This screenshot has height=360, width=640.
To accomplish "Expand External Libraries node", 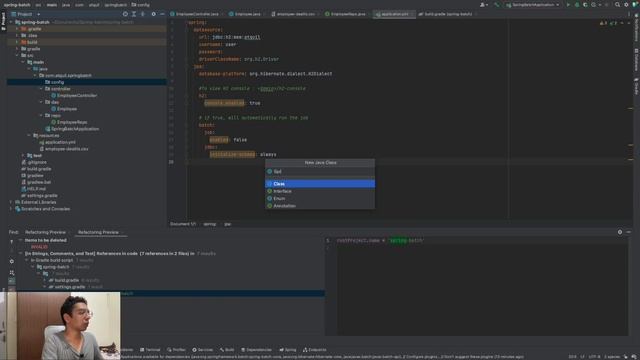I will [x=11, y=202].
